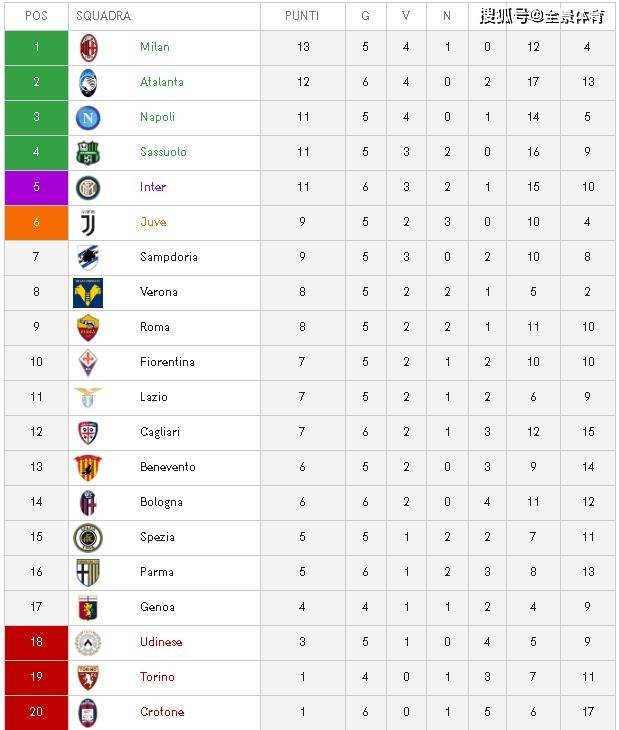Click the orange position 6 cell

pyautogui.click(x=36, y=222)
